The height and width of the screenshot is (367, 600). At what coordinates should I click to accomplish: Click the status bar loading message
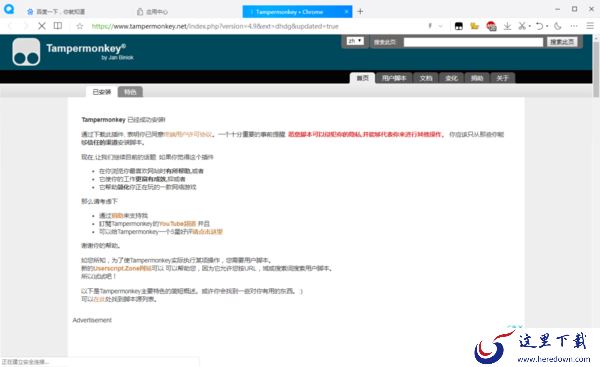coord(25,362)
